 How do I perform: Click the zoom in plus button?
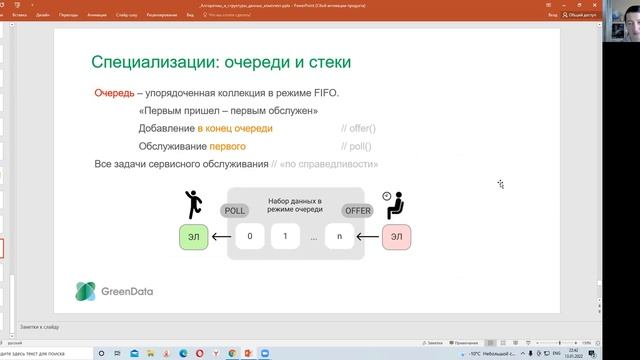(x=576, y=343)
